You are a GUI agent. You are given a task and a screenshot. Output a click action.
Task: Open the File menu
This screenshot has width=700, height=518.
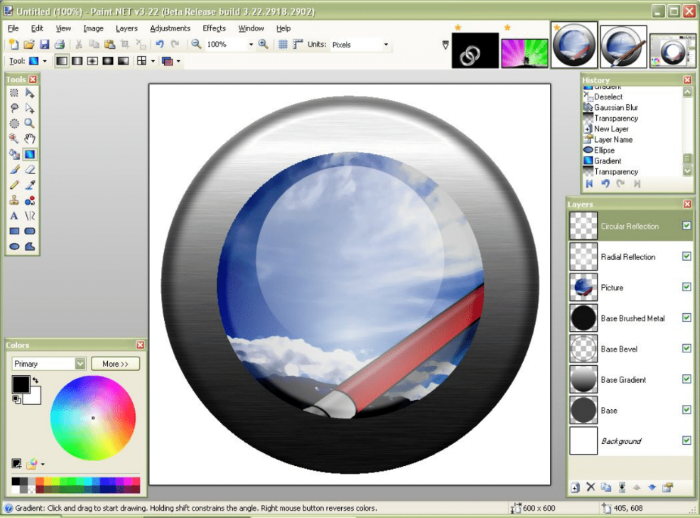(13, 28)
